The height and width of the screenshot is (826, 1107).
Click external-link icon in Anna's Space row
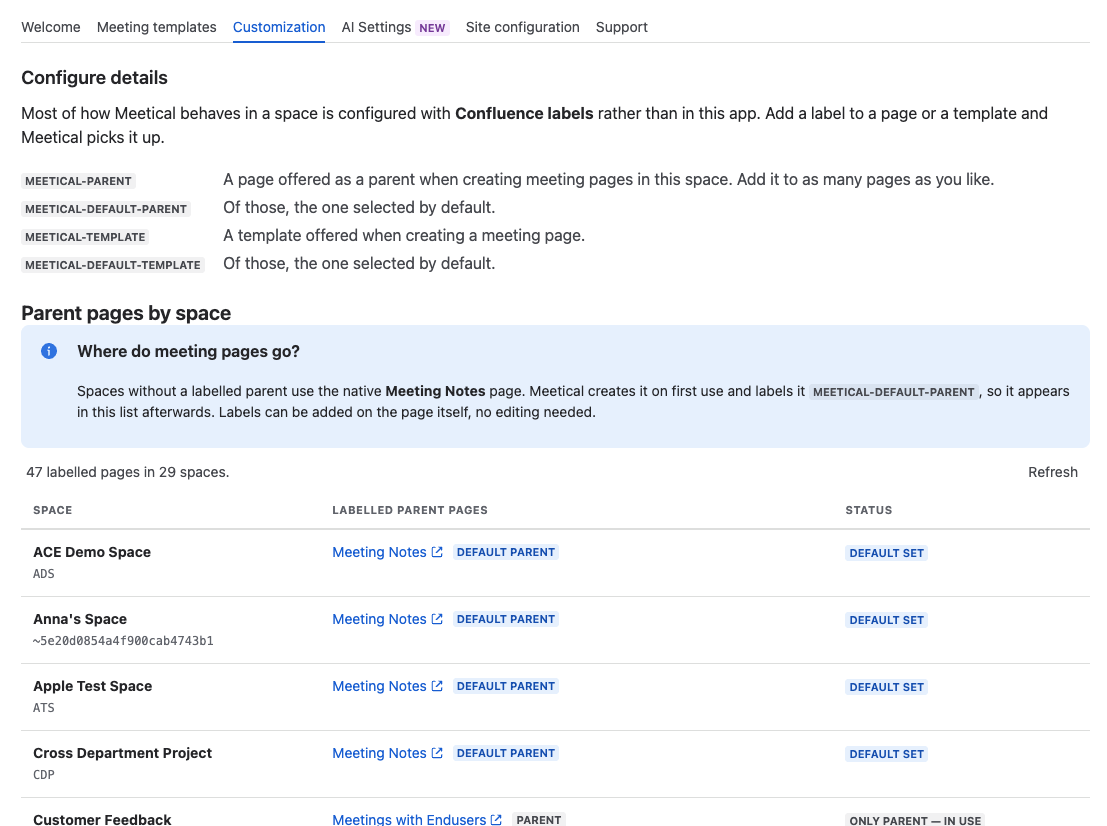coord(437,619)
